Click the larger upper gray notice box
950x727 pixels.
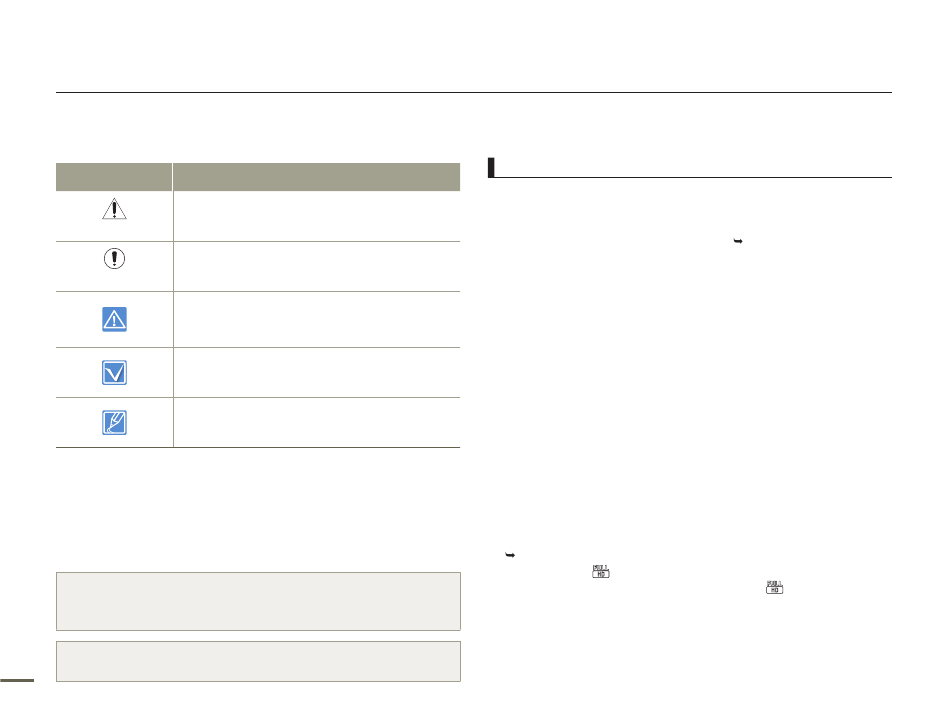[259, 602]
